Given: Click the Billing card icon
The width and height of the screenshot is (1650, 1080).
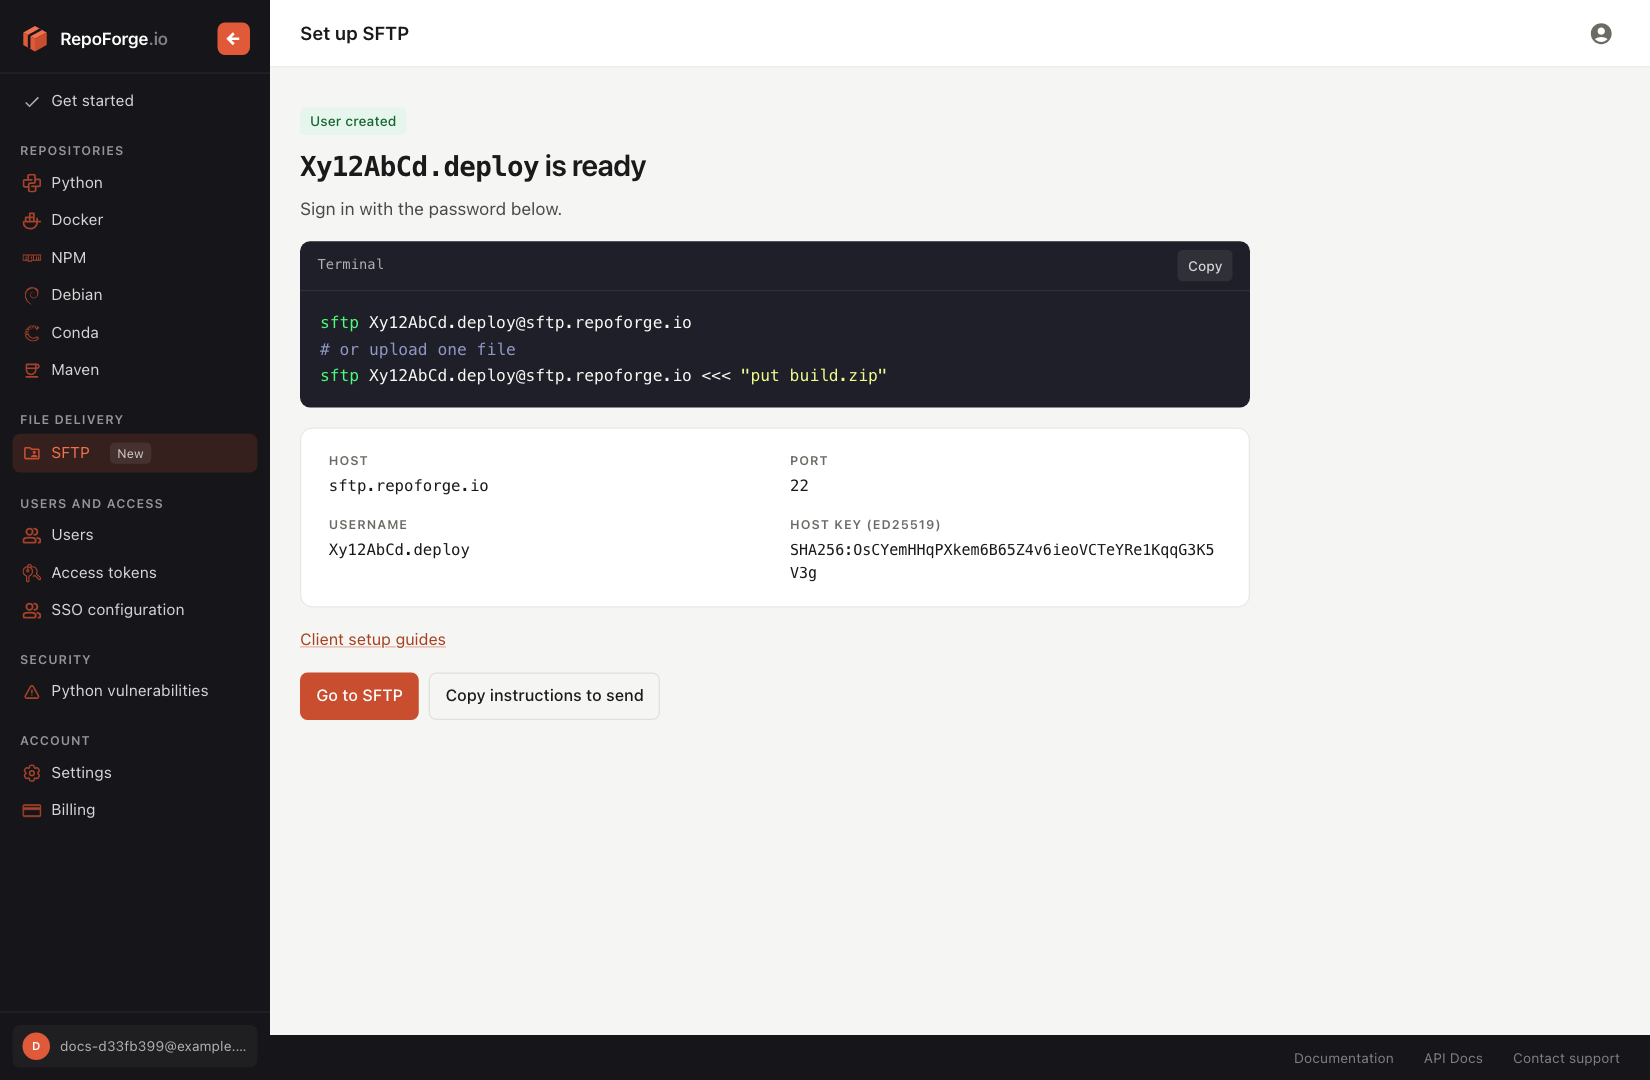Looking at the screenshot, I should click(32, 810).
